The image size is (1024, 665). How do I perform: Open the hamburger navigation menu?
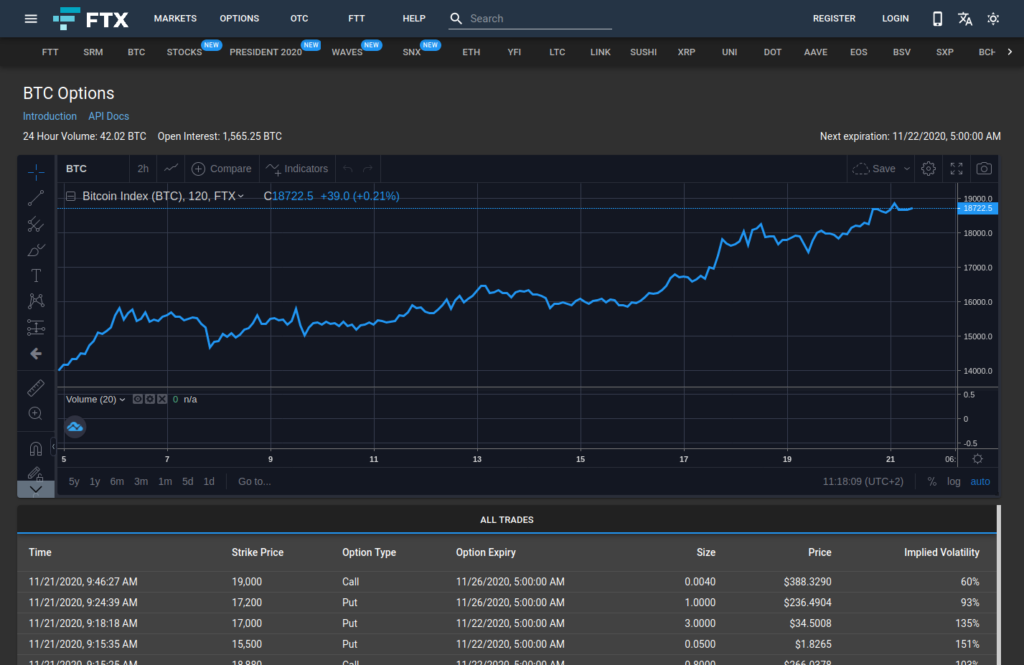(31, 18)
